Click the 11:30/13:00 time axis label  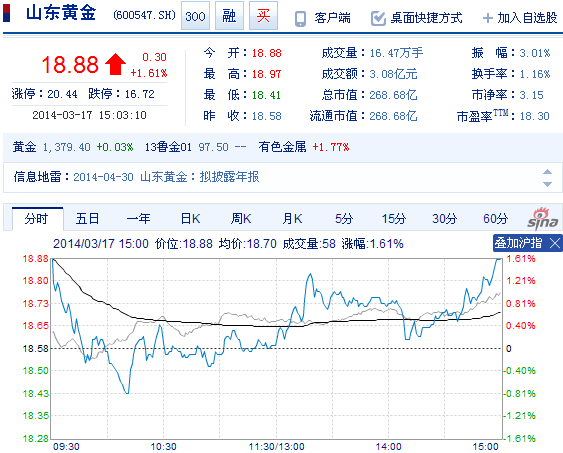pos(276,447)
